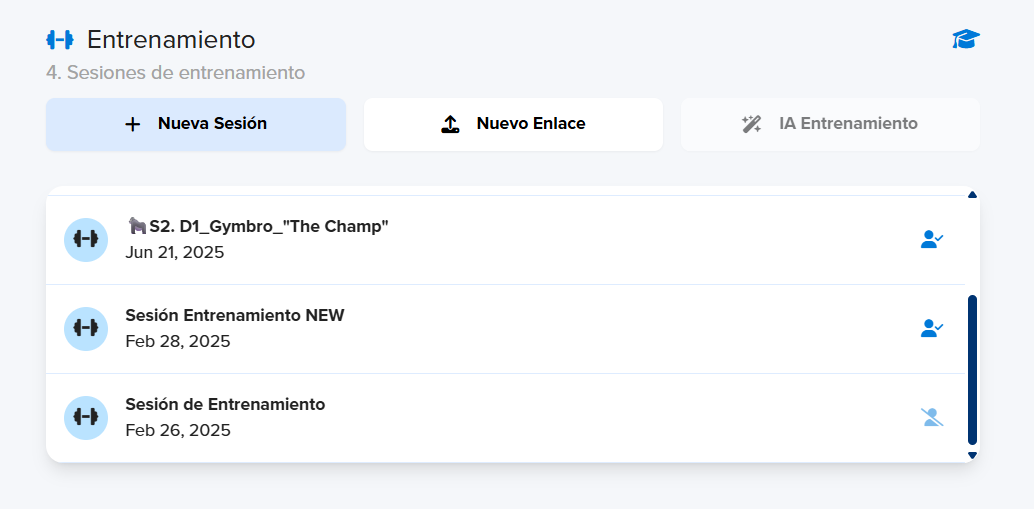1034x509 pixels.
Task: Select the Nuevo Enlace button
Action: click(x=514, y=124)
